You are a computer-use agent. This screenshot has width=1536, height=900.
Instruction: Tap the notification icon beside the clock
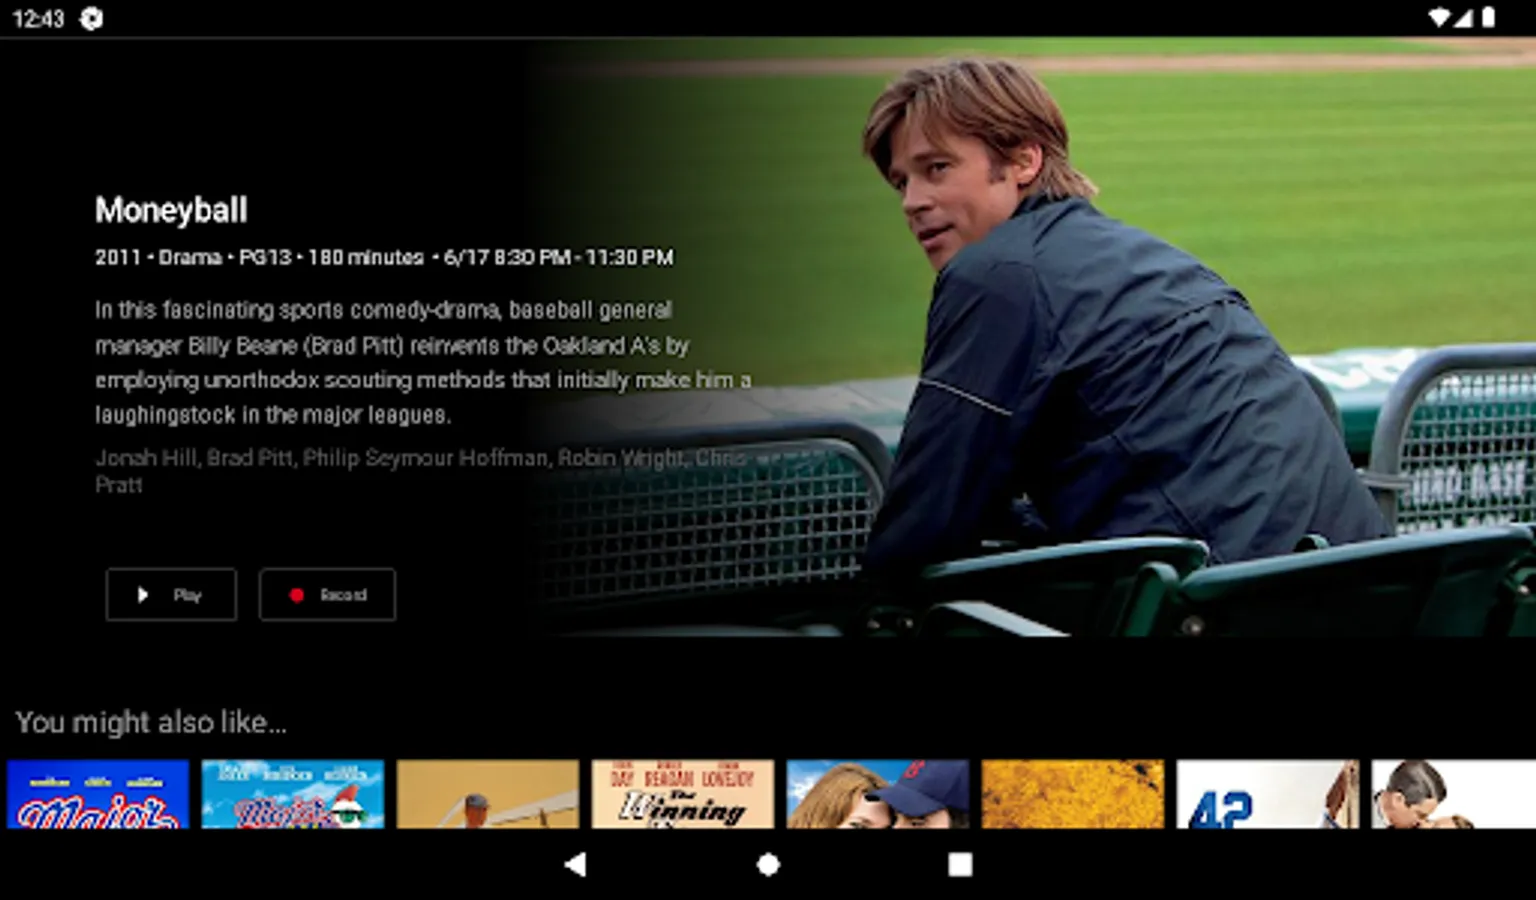[91, 18]
